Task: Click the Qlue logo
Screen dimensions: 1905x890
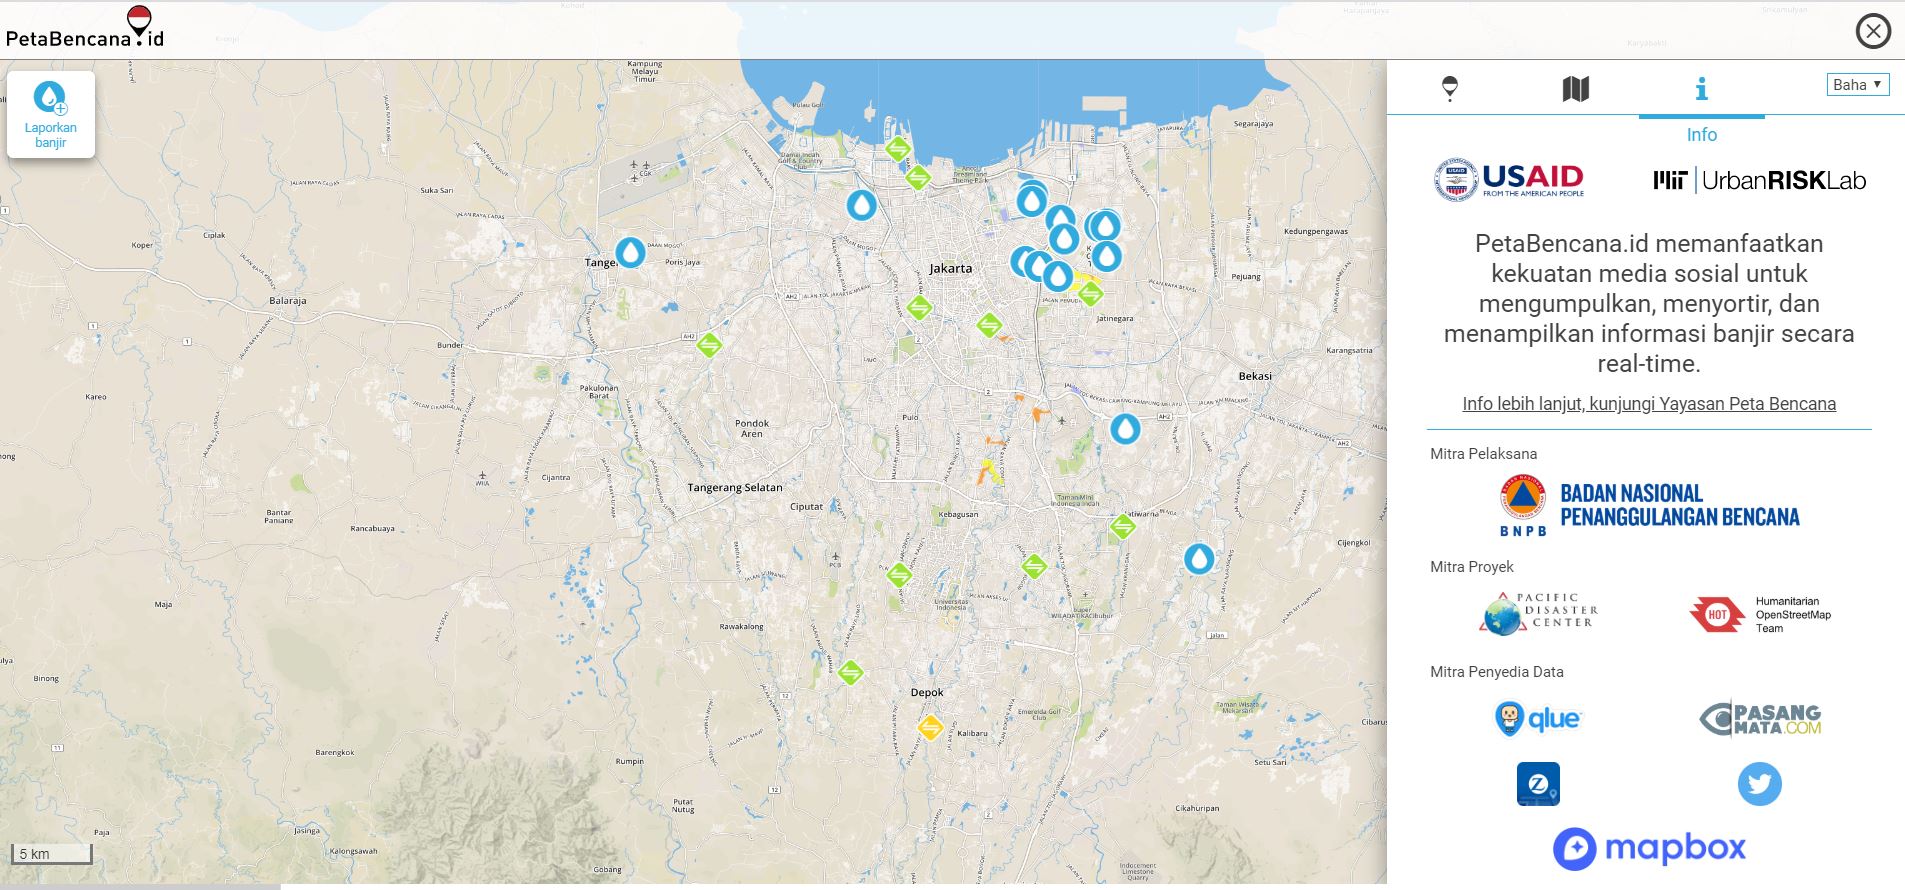Action: coord(1538,718)
